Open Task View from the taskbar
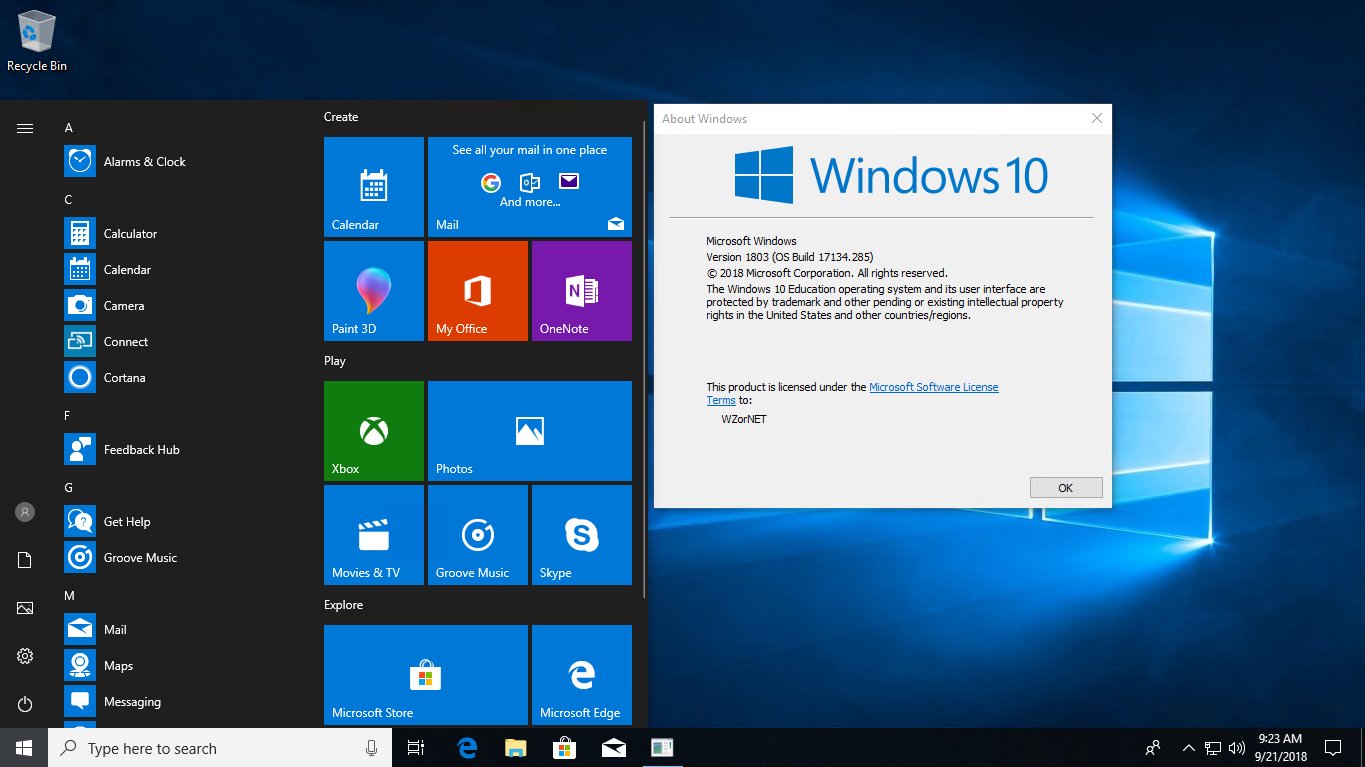The height and width of the screenshot is (767, 1365). point(416,748)
